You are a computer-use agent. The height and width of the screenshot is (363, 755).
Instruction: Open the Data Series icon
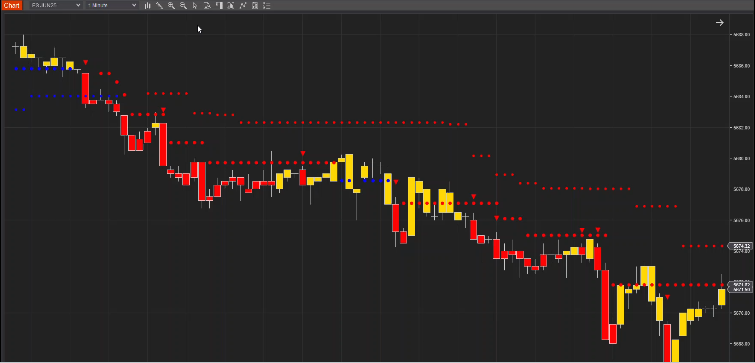231,6
